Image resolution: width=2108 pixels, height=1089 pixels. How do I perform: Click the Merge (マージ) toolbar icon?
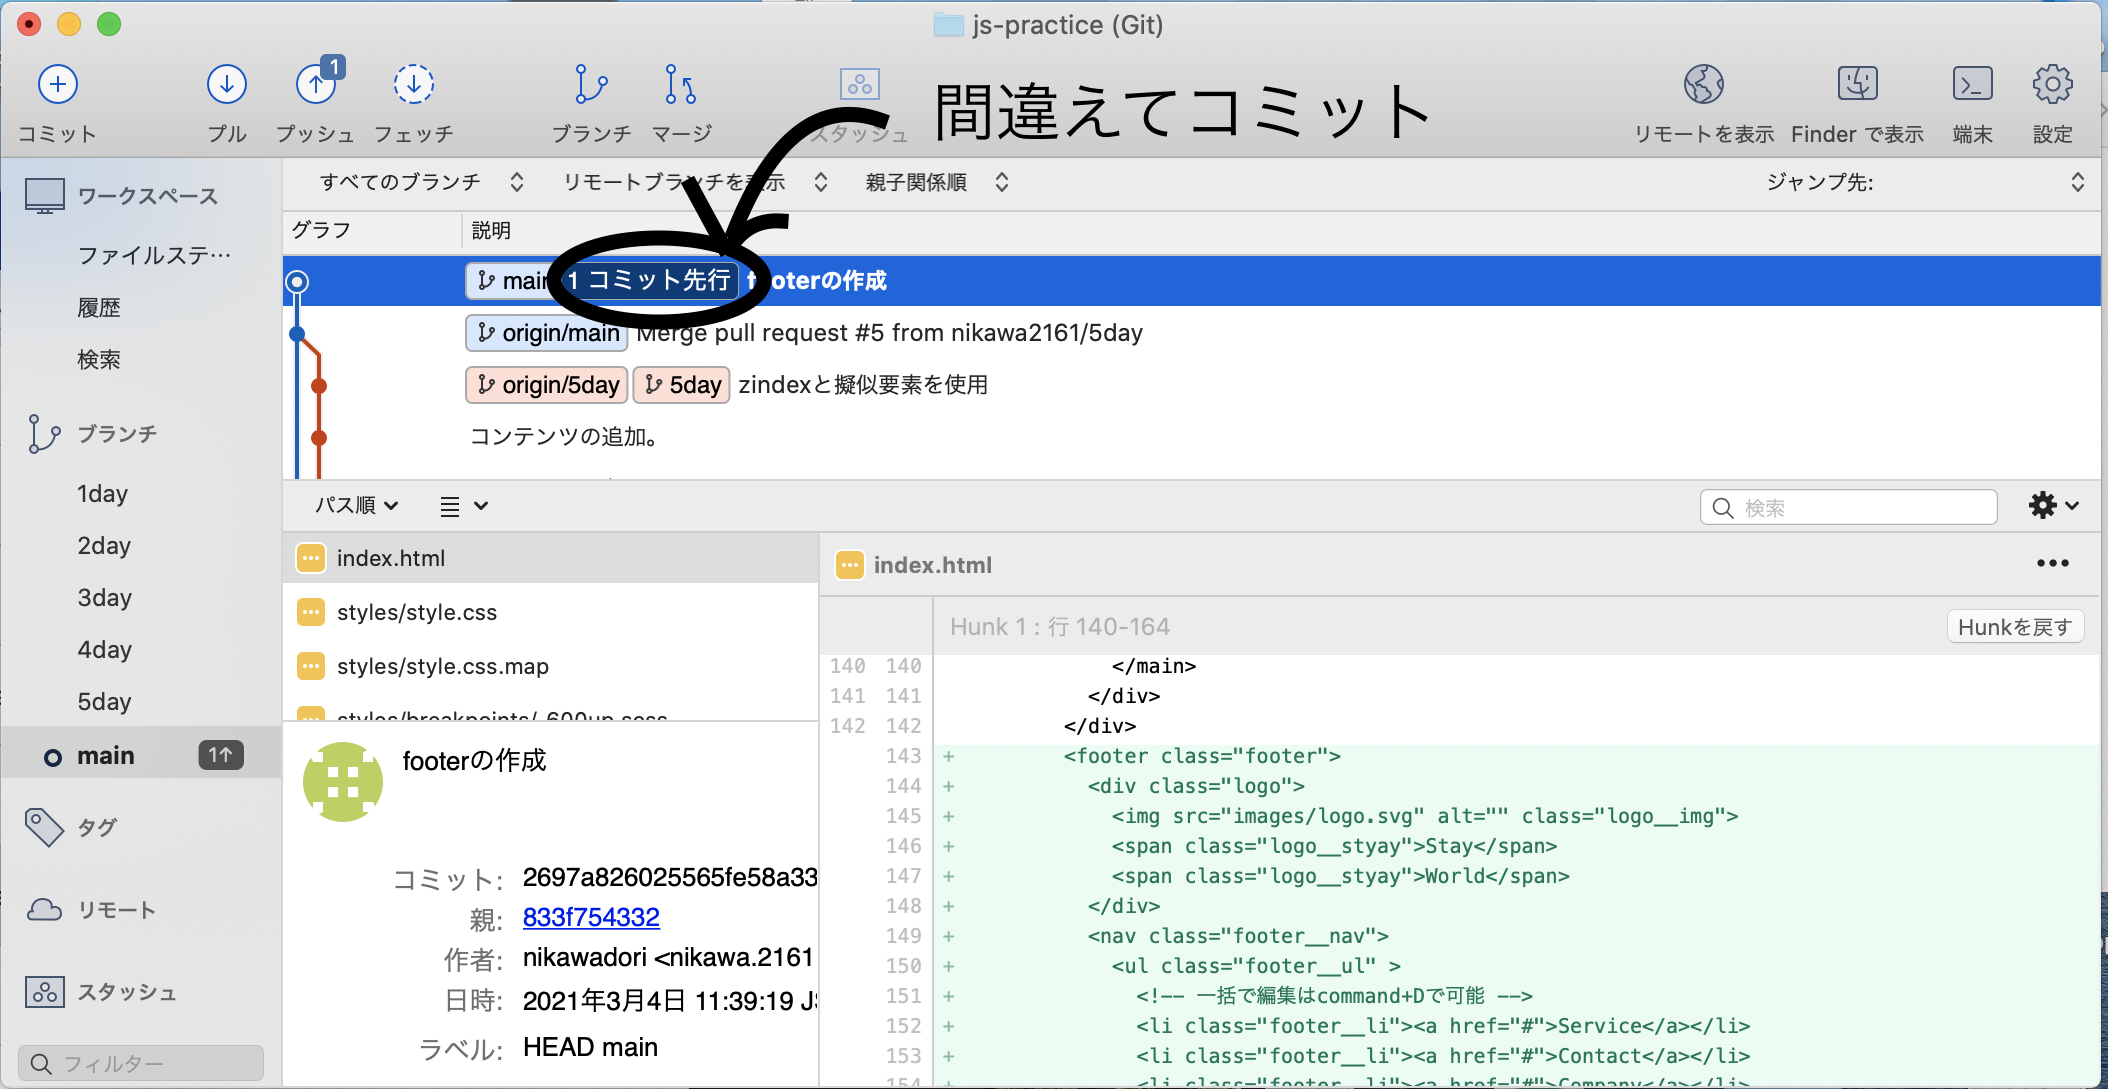tap(681, 85)
